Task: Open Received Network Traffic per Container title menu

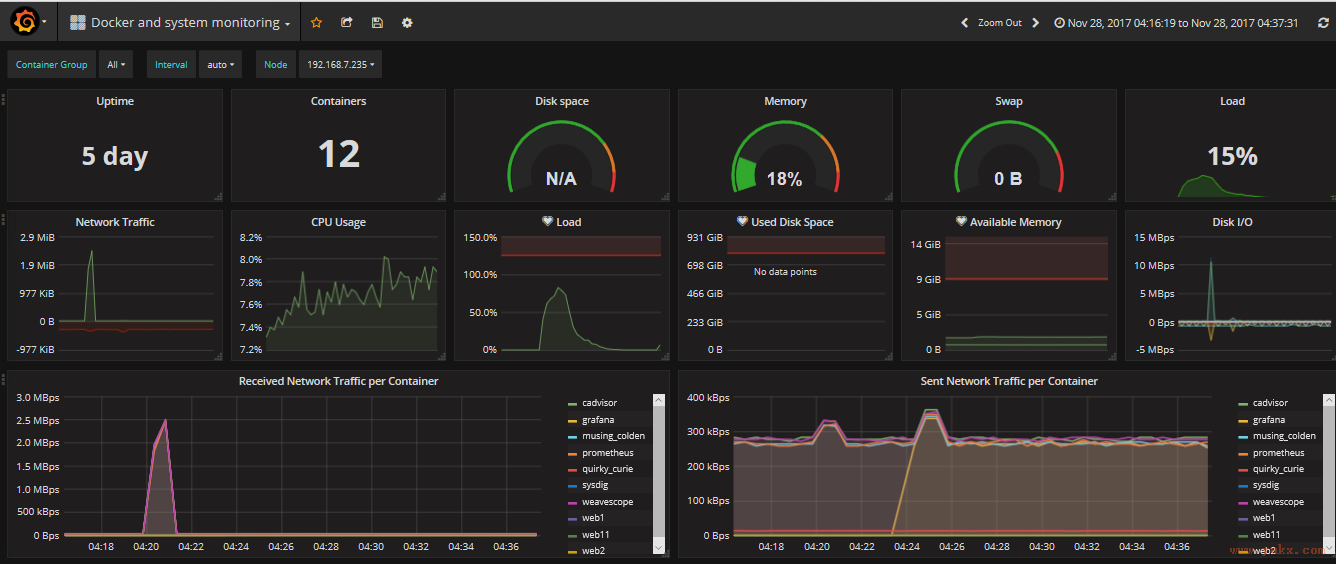Action: (338, 381)
